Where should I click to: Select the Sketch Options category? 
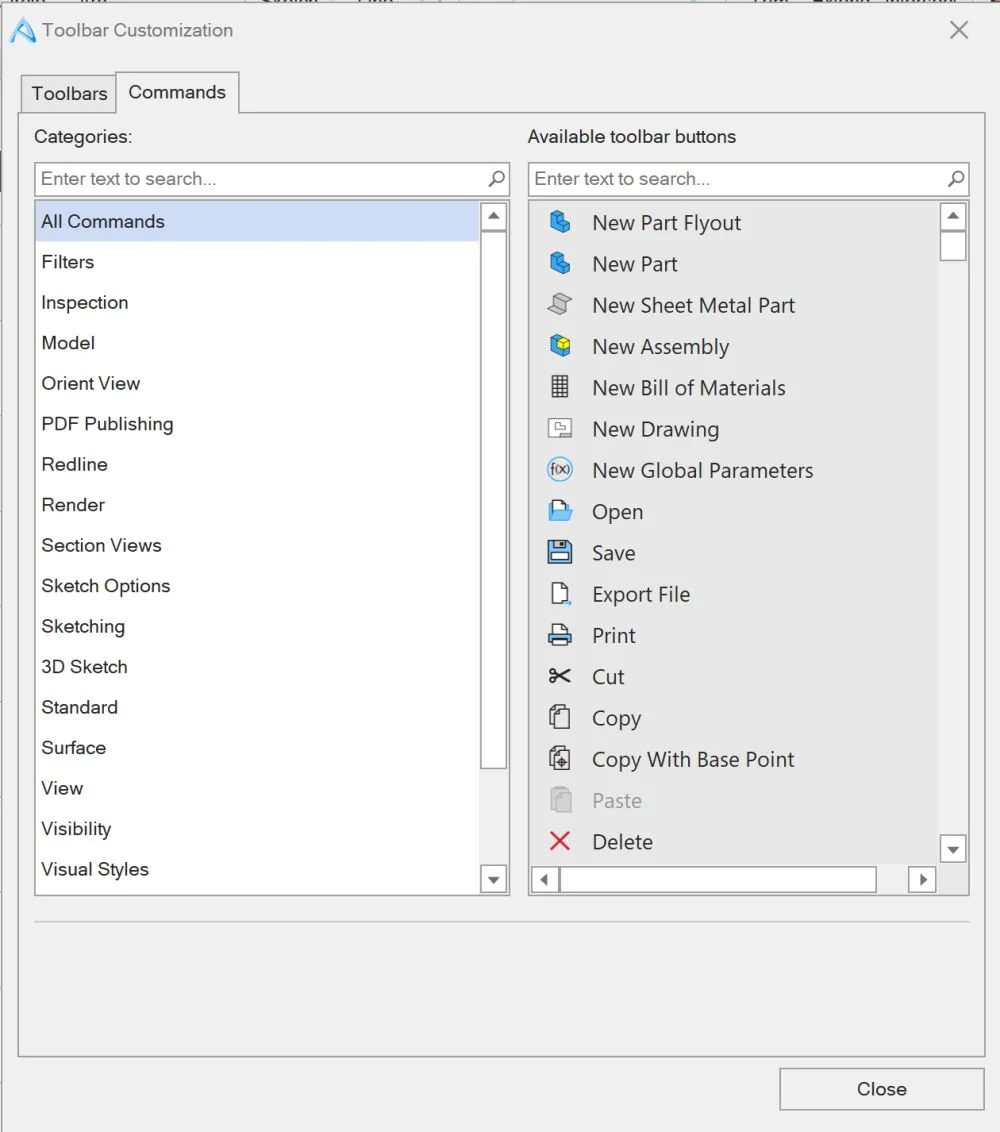coord(257,585)
